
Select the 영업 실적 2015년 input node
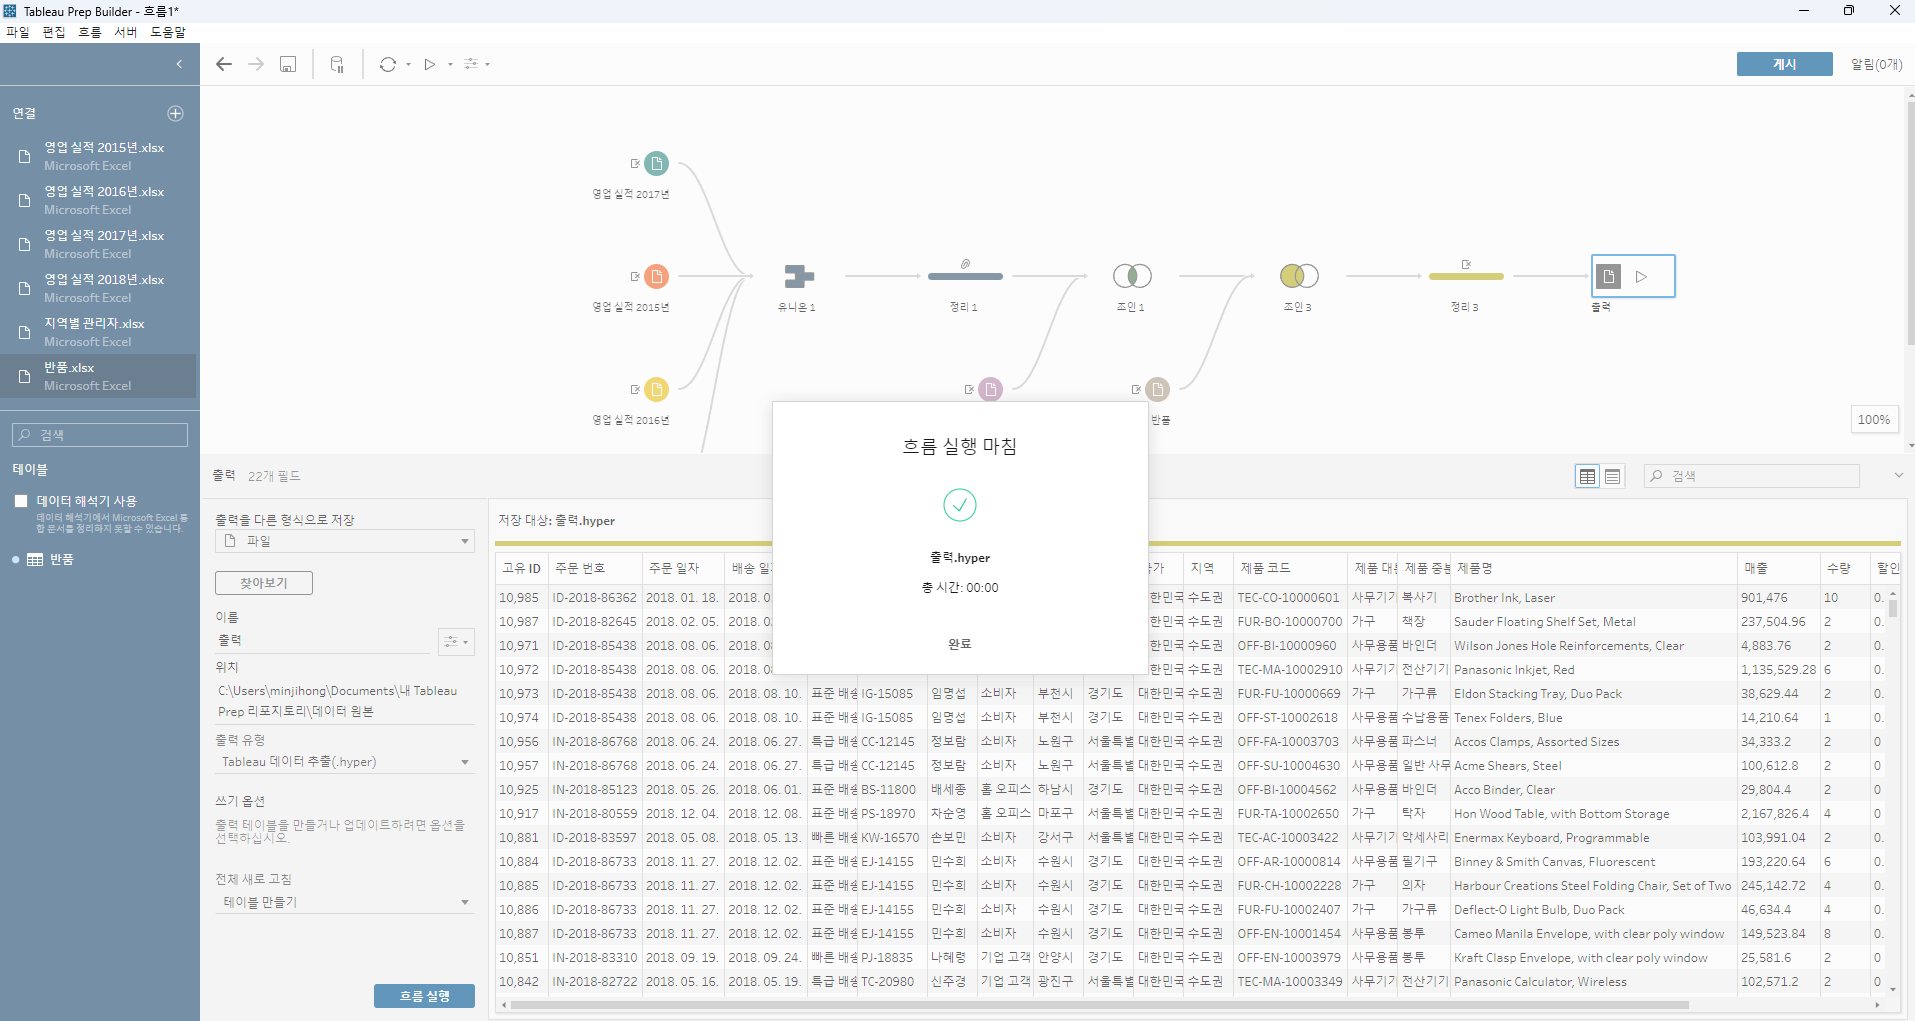656,276
